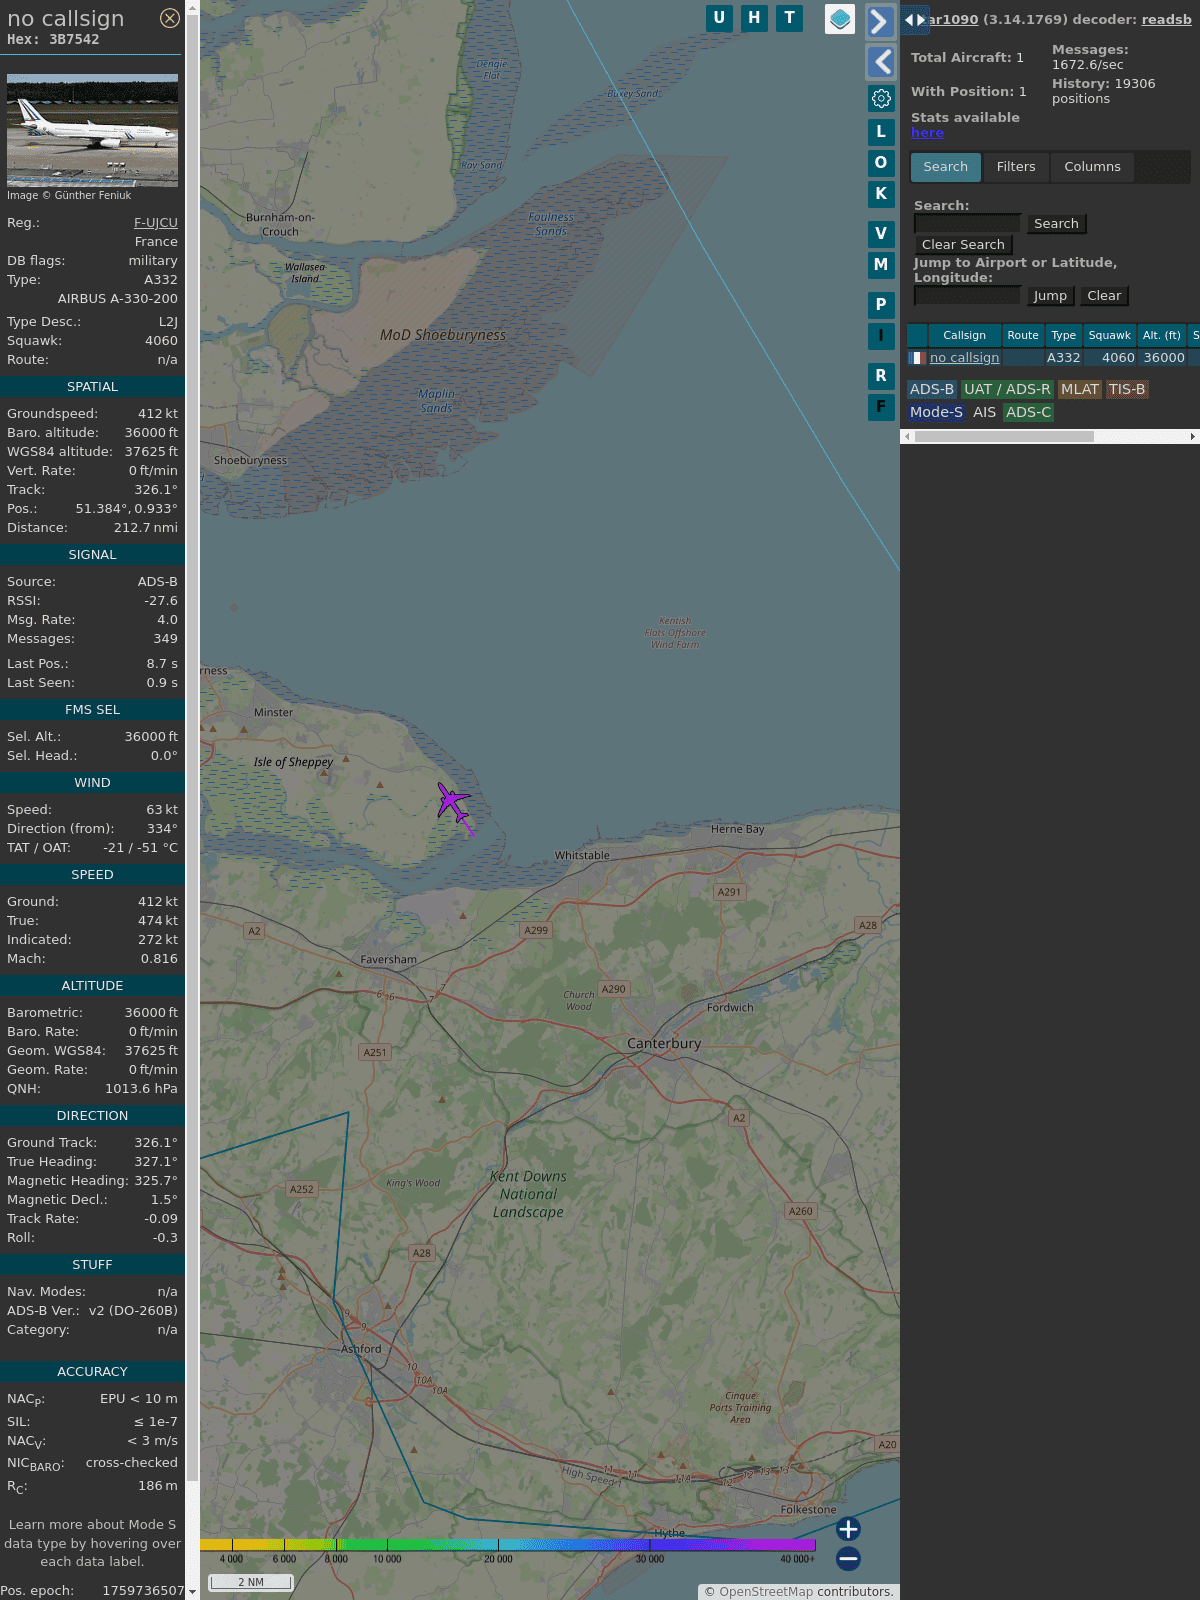Click the 36000 altitude cell in table

coord(1164,358)
